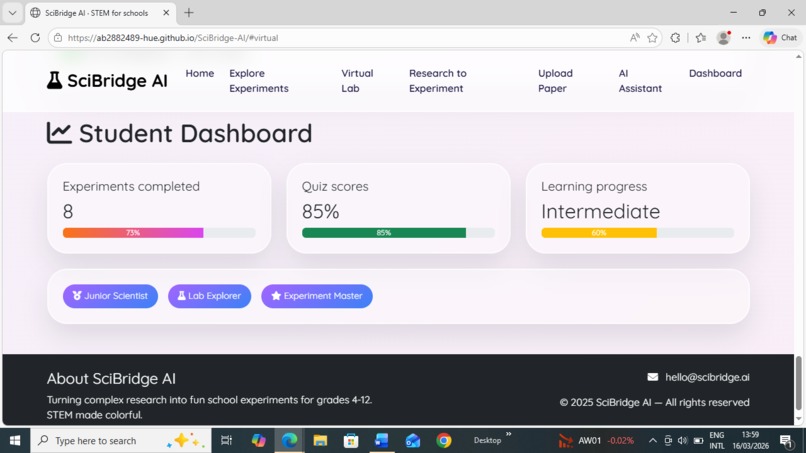Screen dimensions: 806x453
Task: Add page to favorites star icon
Action: (x=652, y=38)
